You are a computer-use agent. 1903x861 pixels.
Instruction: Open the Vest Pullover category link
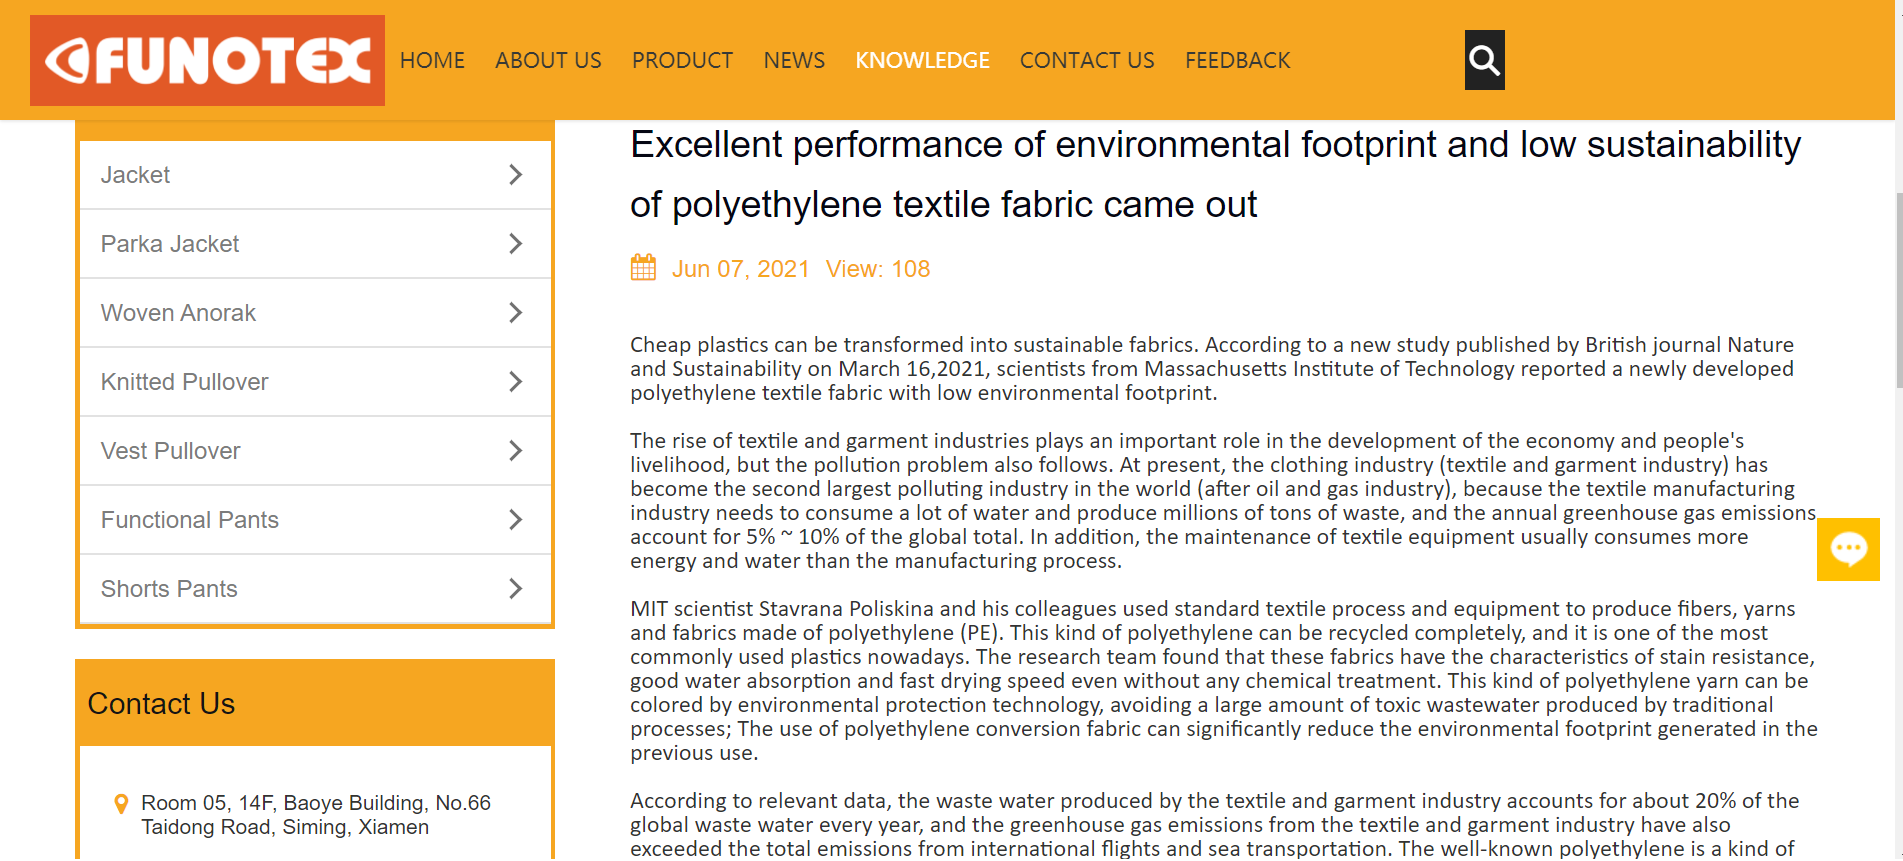170,451
